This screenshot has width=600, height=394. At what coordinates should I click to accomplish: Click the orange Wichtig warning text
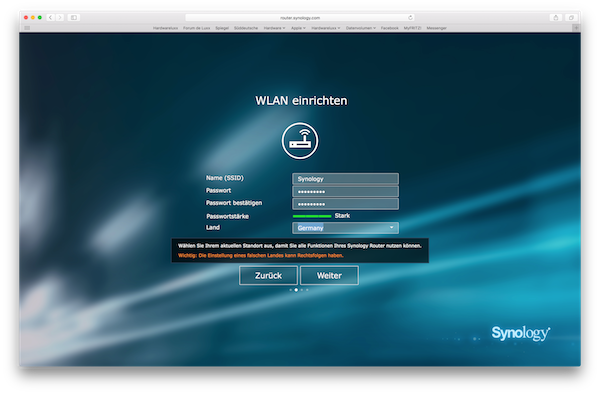pyautogui.click(x=261, y=256)
